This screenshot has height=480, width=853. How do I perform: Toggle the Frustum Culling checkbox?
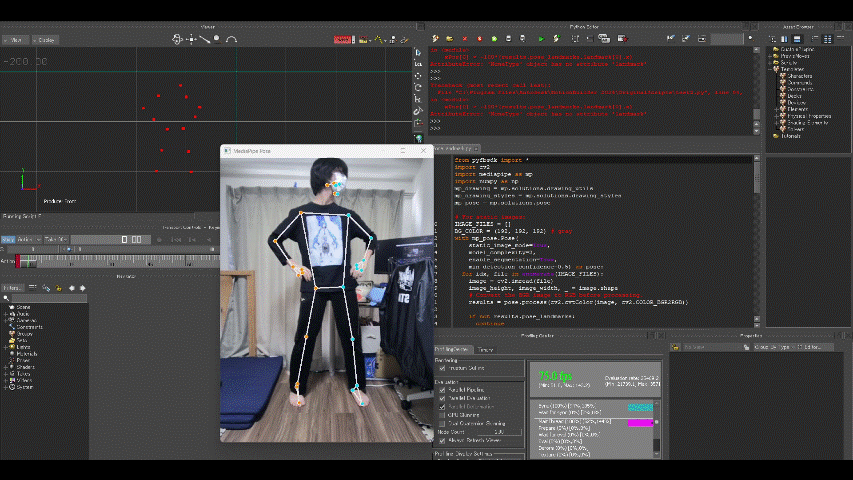coord(442,368)
